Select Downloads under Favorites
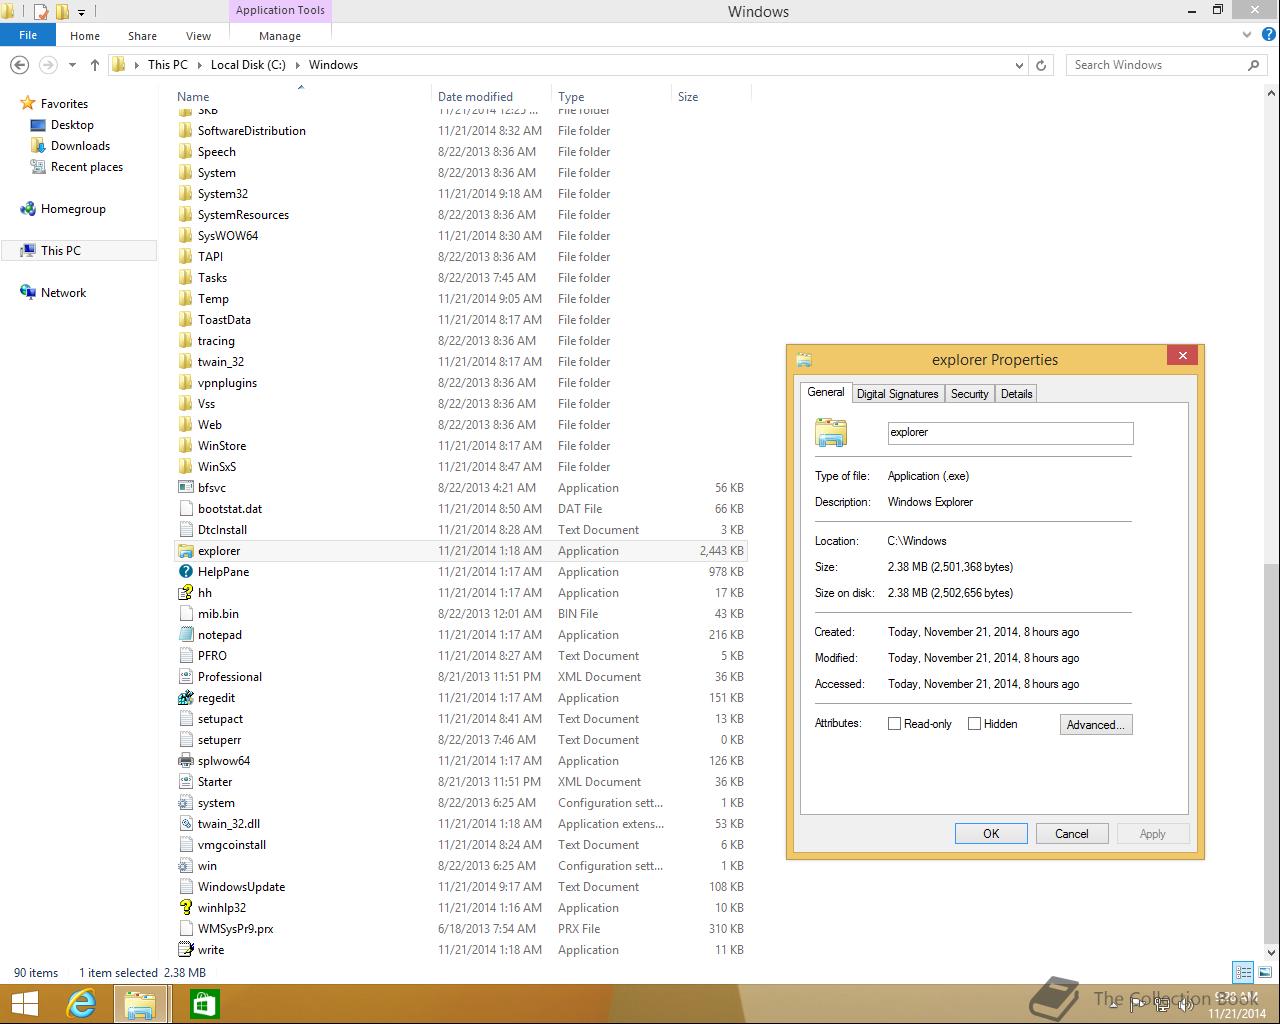The height and width of the screenshot is (1024, 1280). pyautogui.click(x=80, y=146)
